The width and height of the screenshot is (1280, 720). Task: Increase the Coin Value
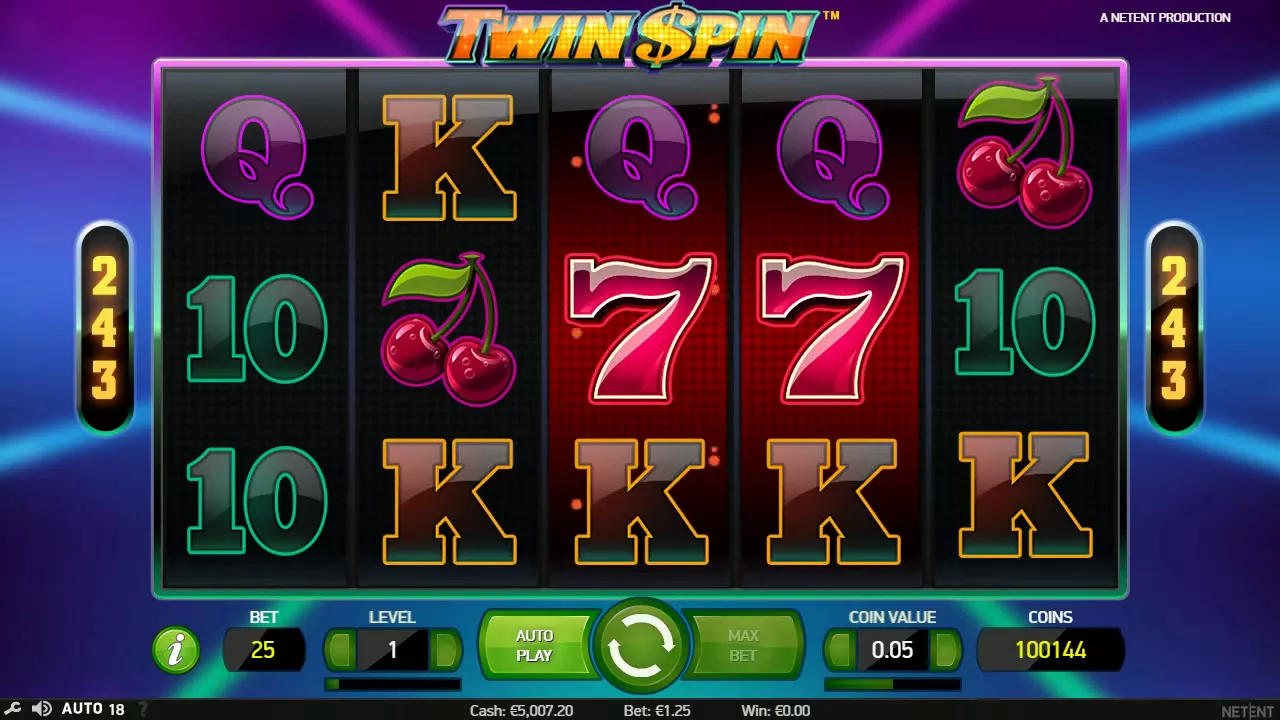pyautogui.click(x=944, y=650)
